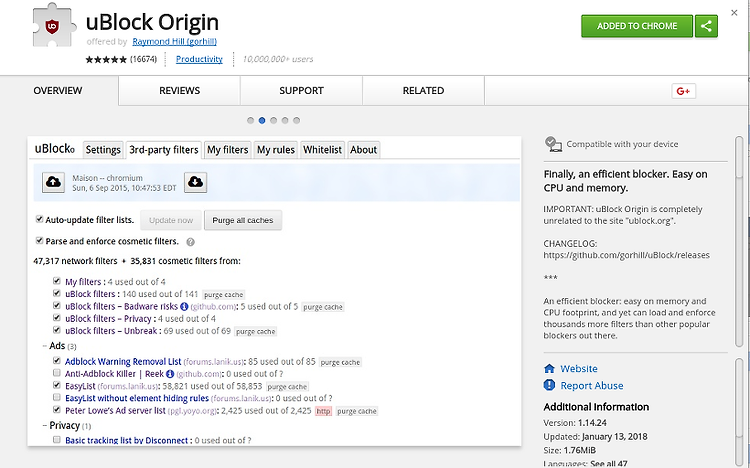Image resolution: width=750 pixels, height=468 pixels.
Task: Click the description panel scrollbar
Action: pos(739,242)
